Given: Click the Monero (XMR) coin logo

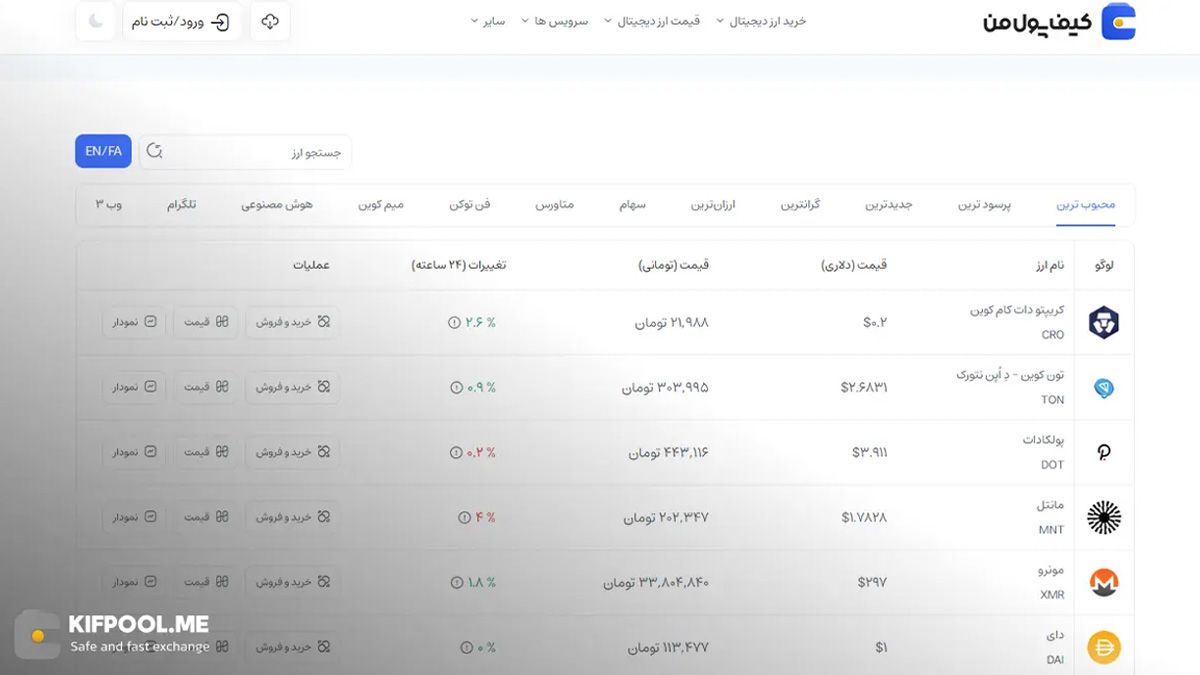Looking at the screenshot, I should click(1104, 582).
